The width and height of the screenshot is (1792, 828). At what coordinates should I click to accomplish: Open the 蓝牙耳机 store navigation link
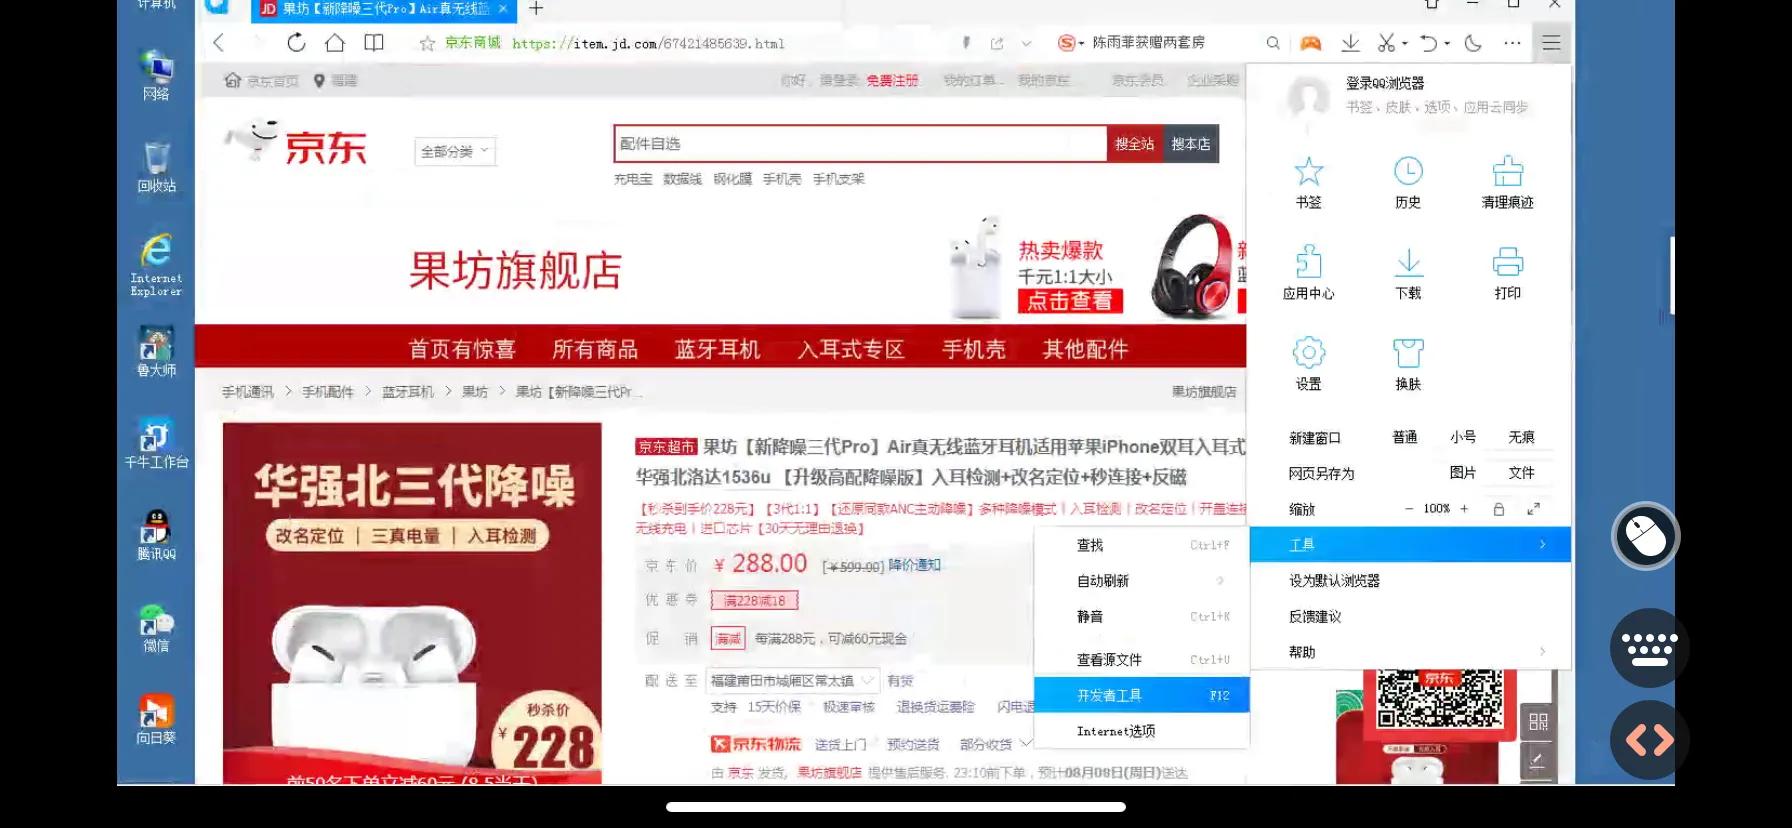[717, 349]
